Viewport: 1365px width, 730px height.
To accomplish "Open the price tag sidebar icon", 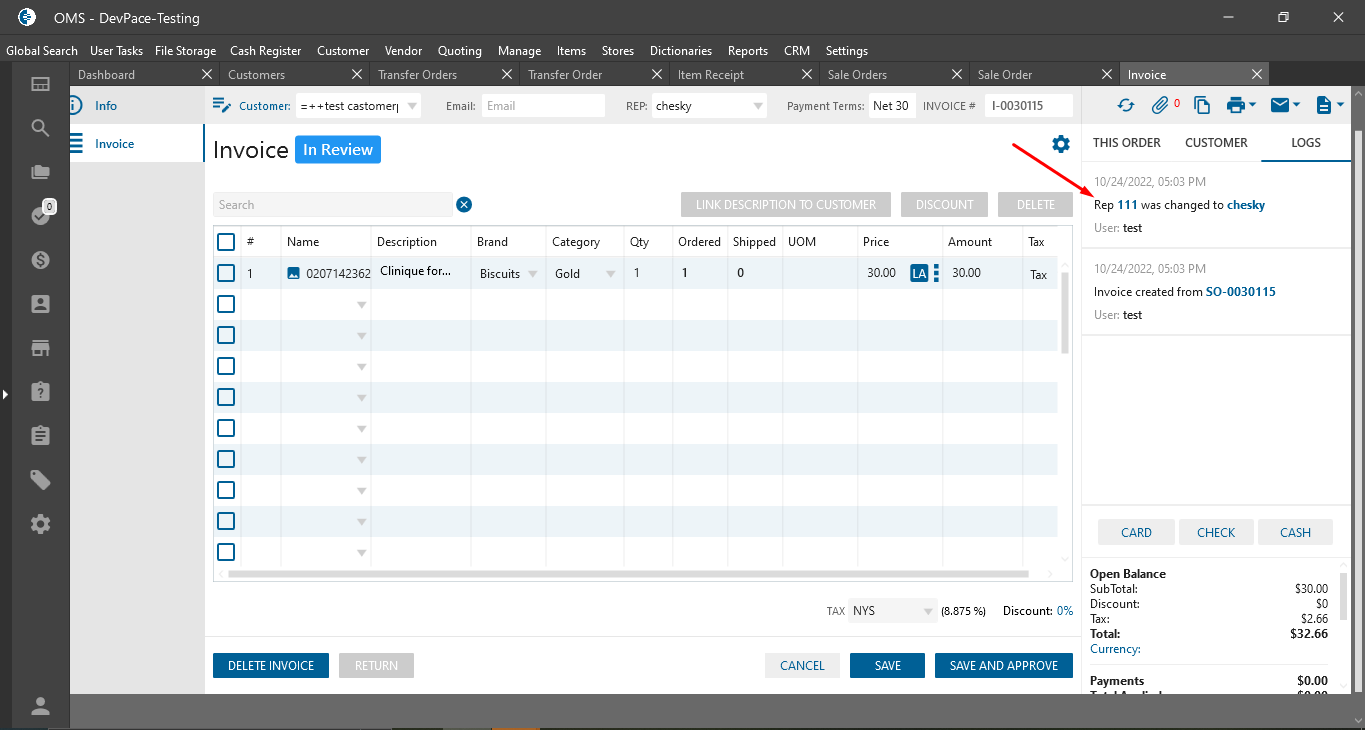I will pyautogui.click(x=40, y=480).
